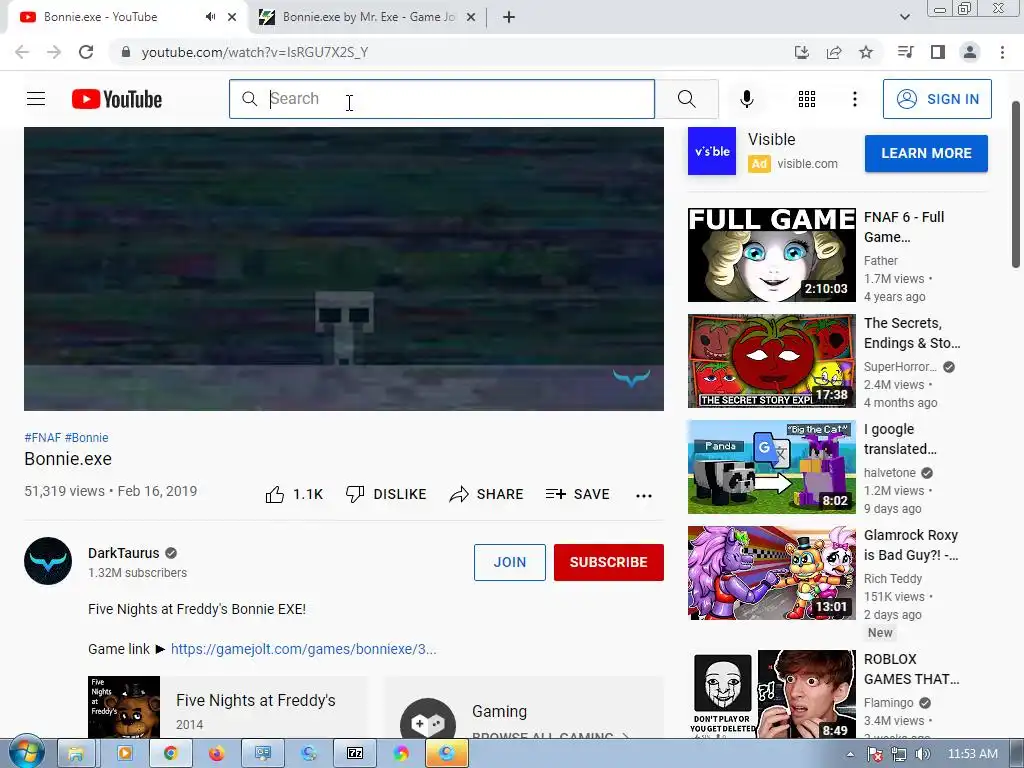Viewport: 1024px width, 768px height.
Task: Click 'halvetone' channel name
Action: coord(889,473)
